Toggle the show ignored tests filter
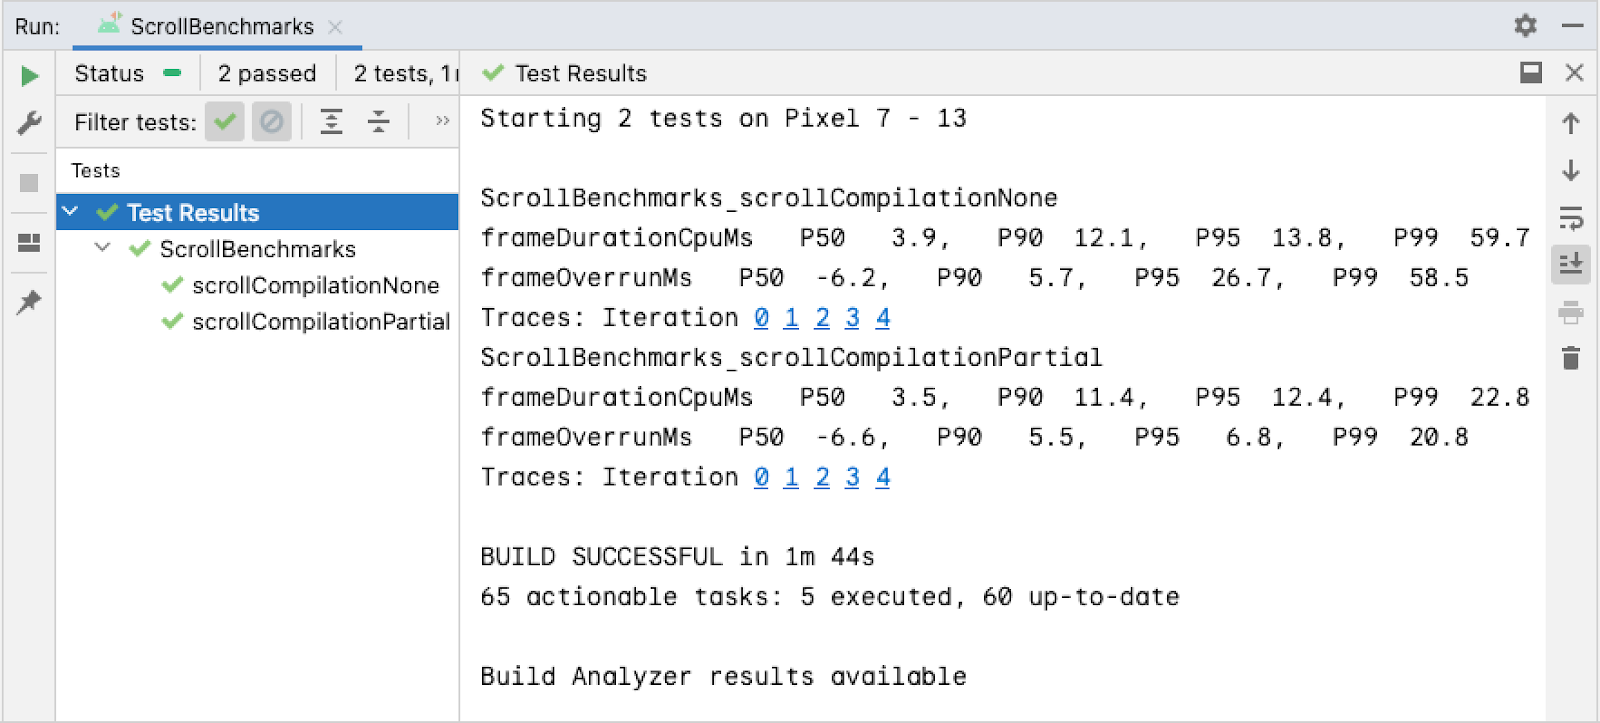Screen dimensions: 1600x723 (x=271, y=122)
